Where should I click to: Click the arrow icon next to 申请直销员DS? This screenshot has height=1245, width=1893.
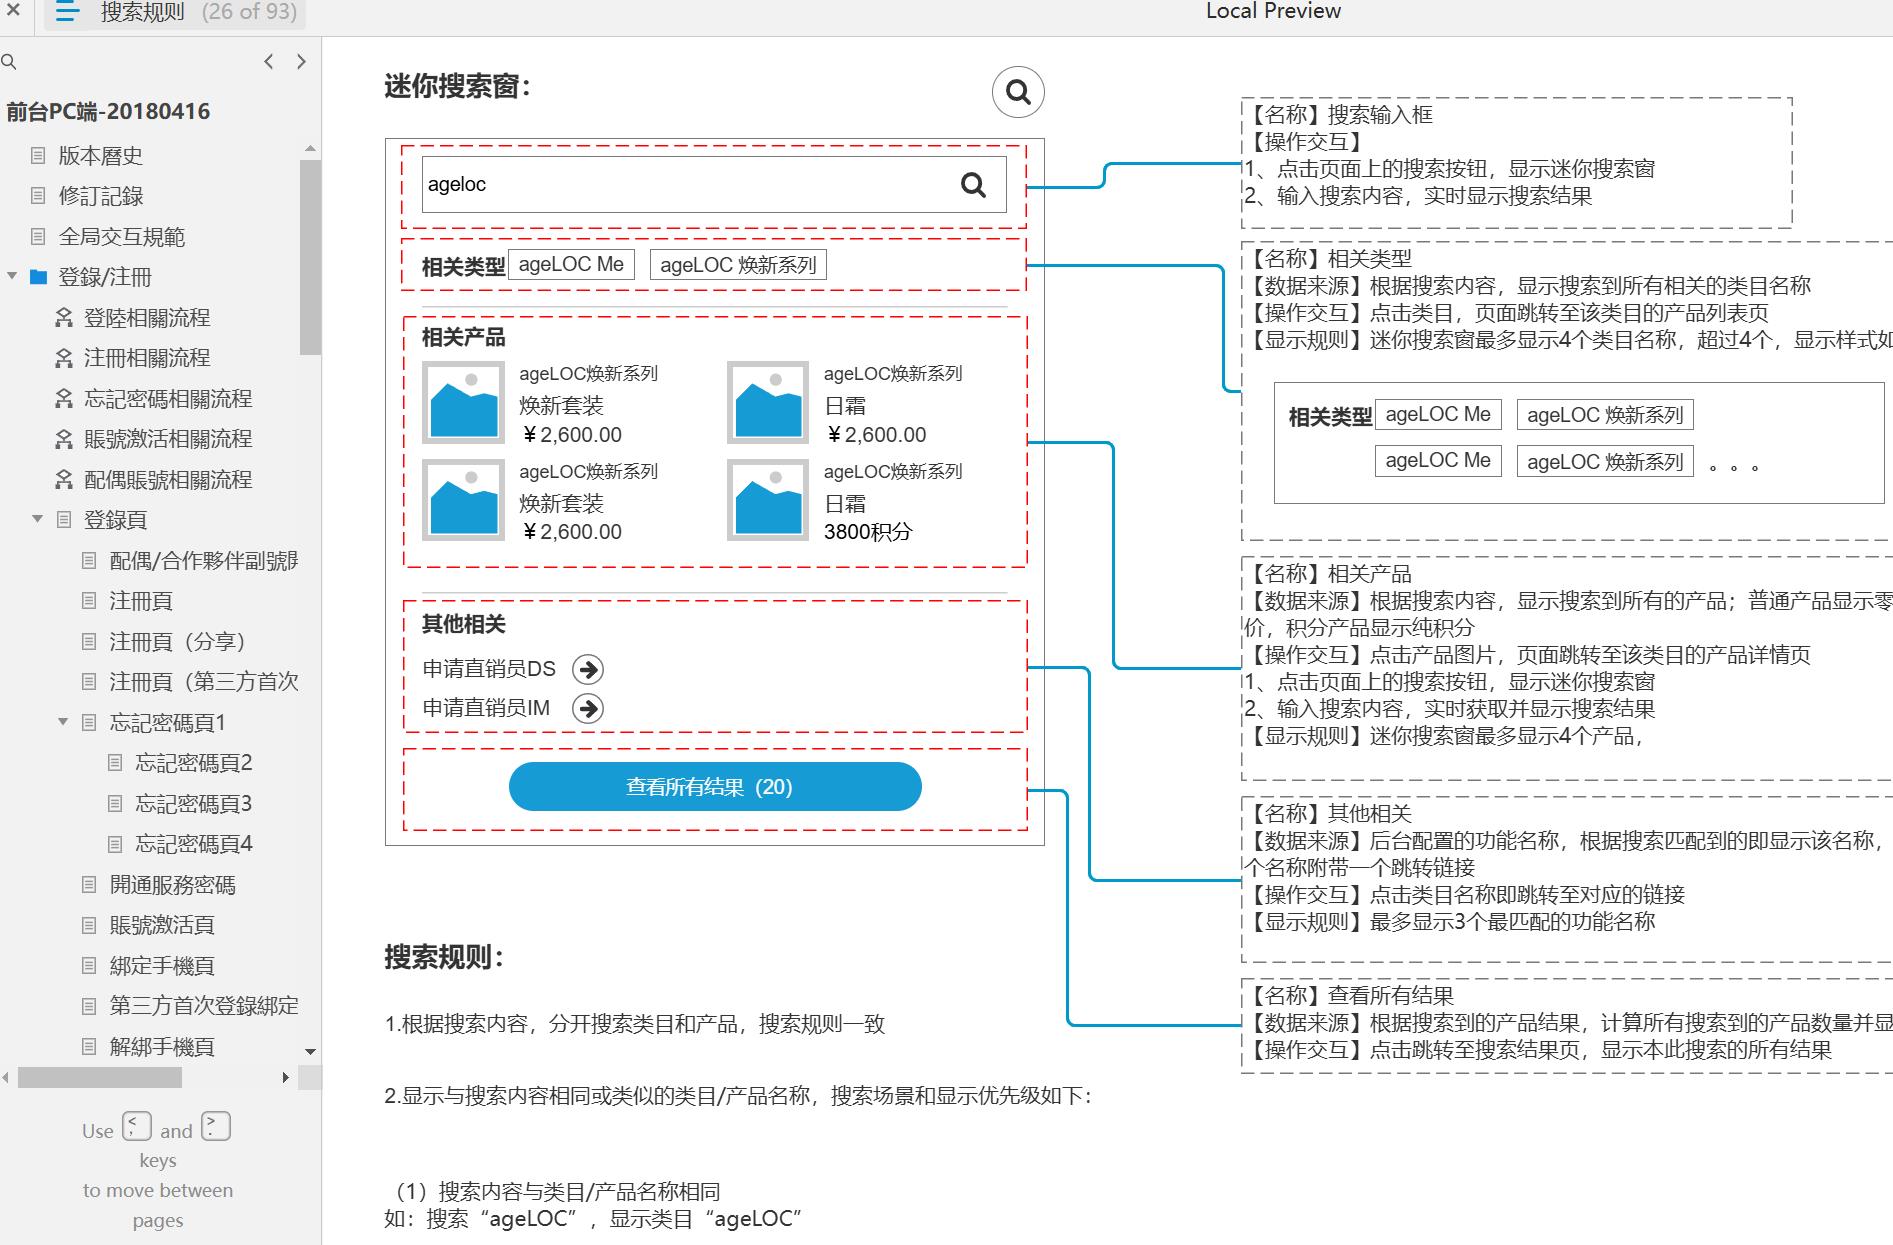click(x=588, y=669)
